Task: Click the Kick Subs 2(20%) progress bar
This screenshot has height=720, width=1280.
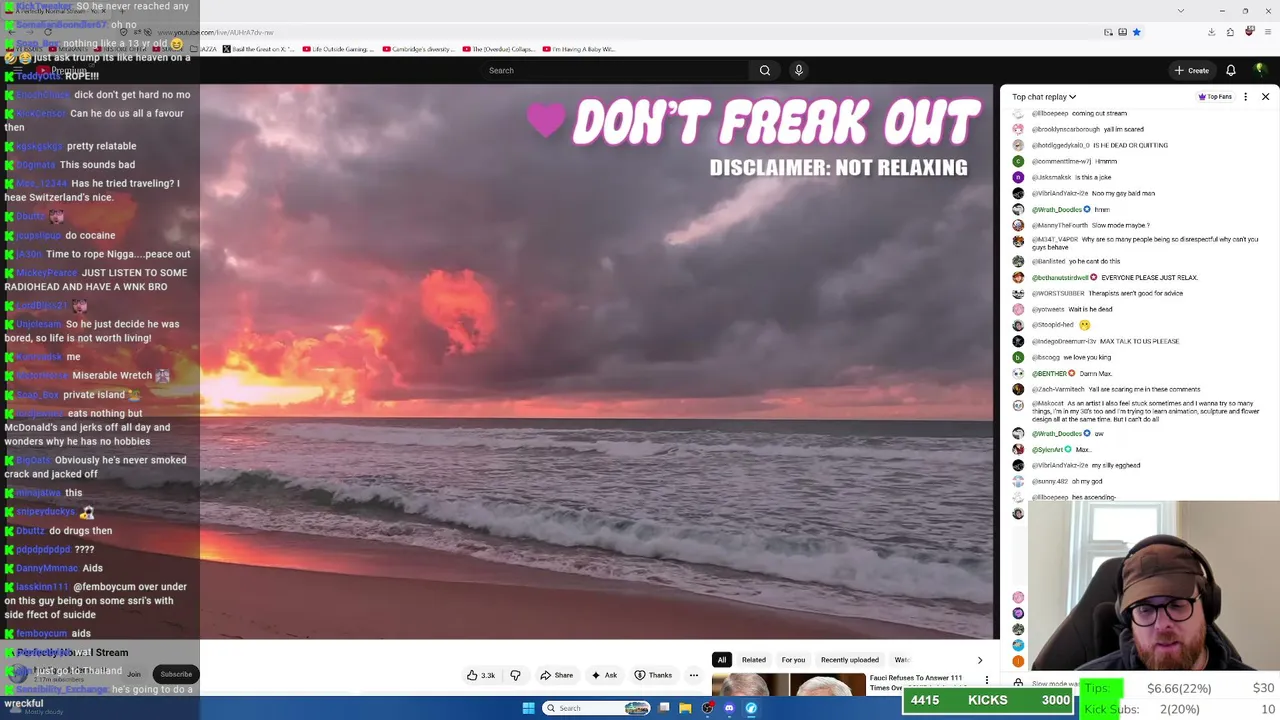Action: click(1180, 709)
